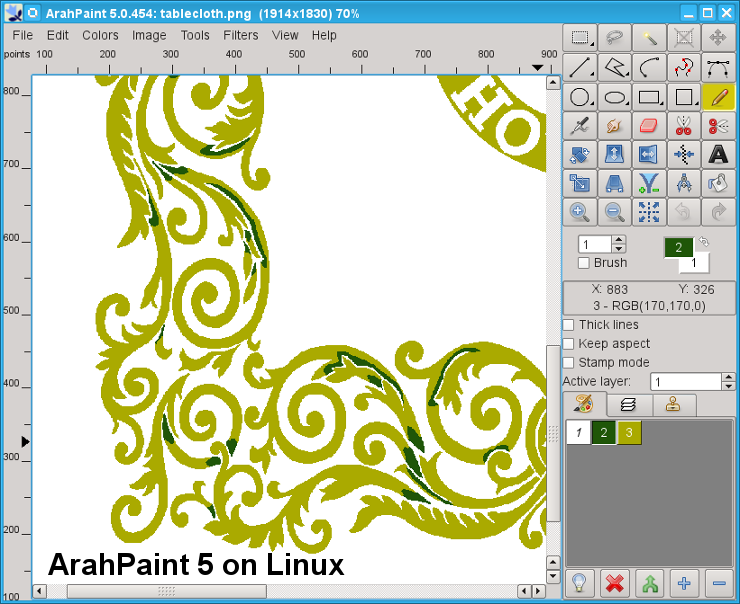The height and width of the screenshot is (604, 740).
Task: Switch to the stamp tab
Action: (x=673, y=404)
